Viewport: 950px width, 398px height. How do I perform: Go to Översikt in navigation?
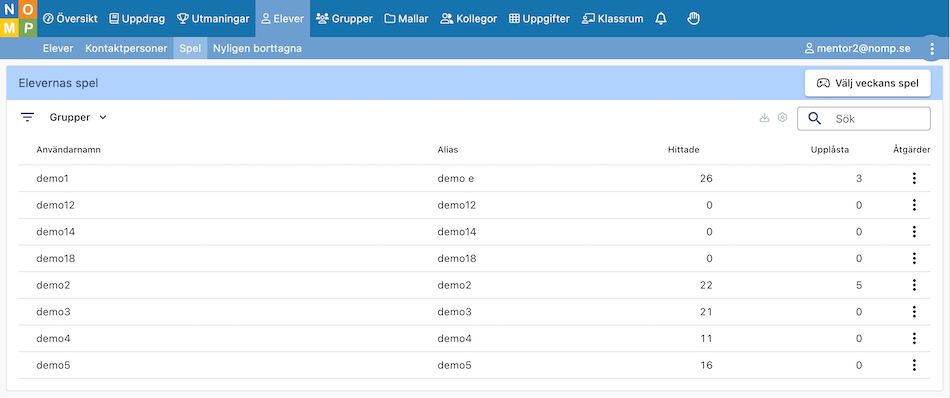point(70,19)
